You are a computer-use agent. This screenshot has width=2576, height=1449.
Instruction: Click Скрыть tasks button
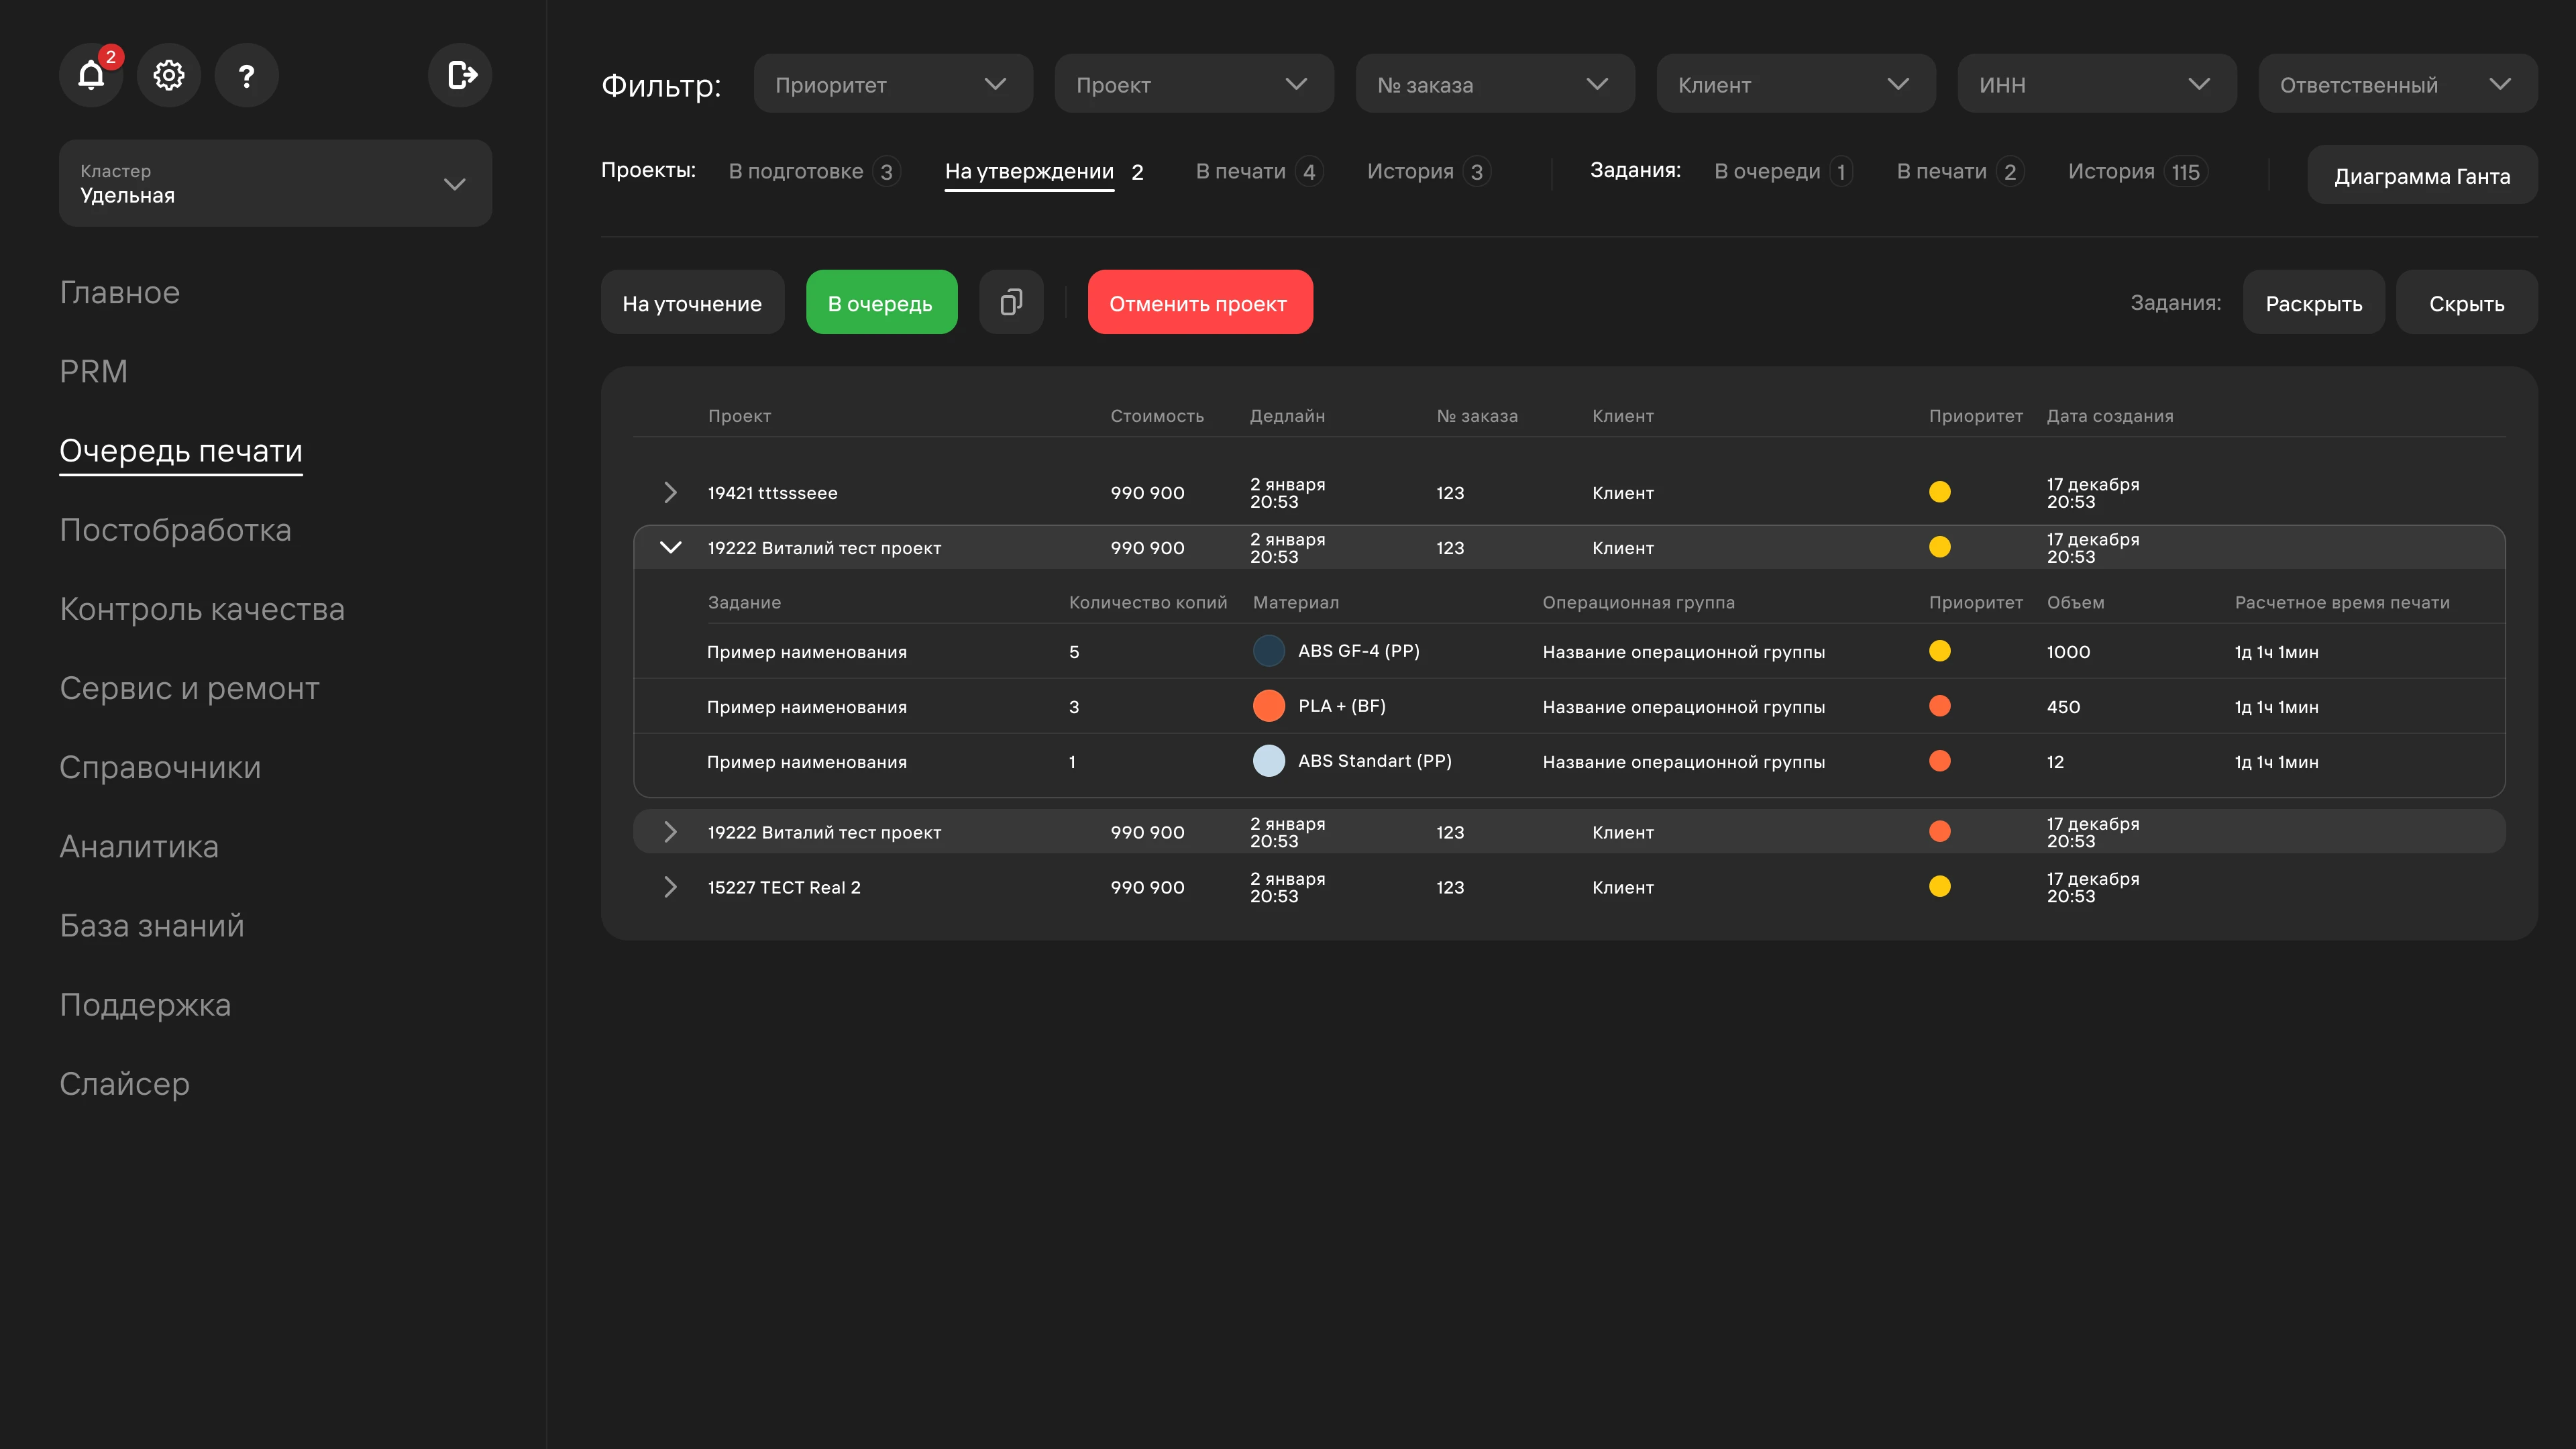pos(2467,302)
